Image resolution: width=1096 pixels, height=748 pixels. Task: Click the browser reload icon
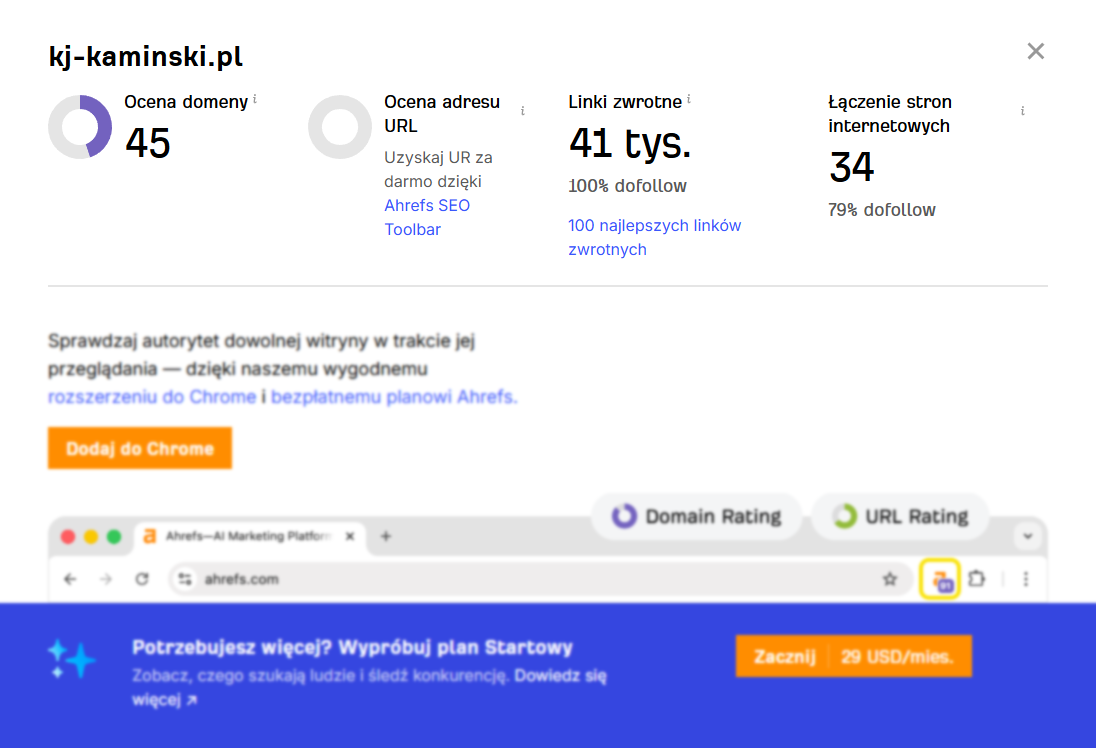(142, 579)
